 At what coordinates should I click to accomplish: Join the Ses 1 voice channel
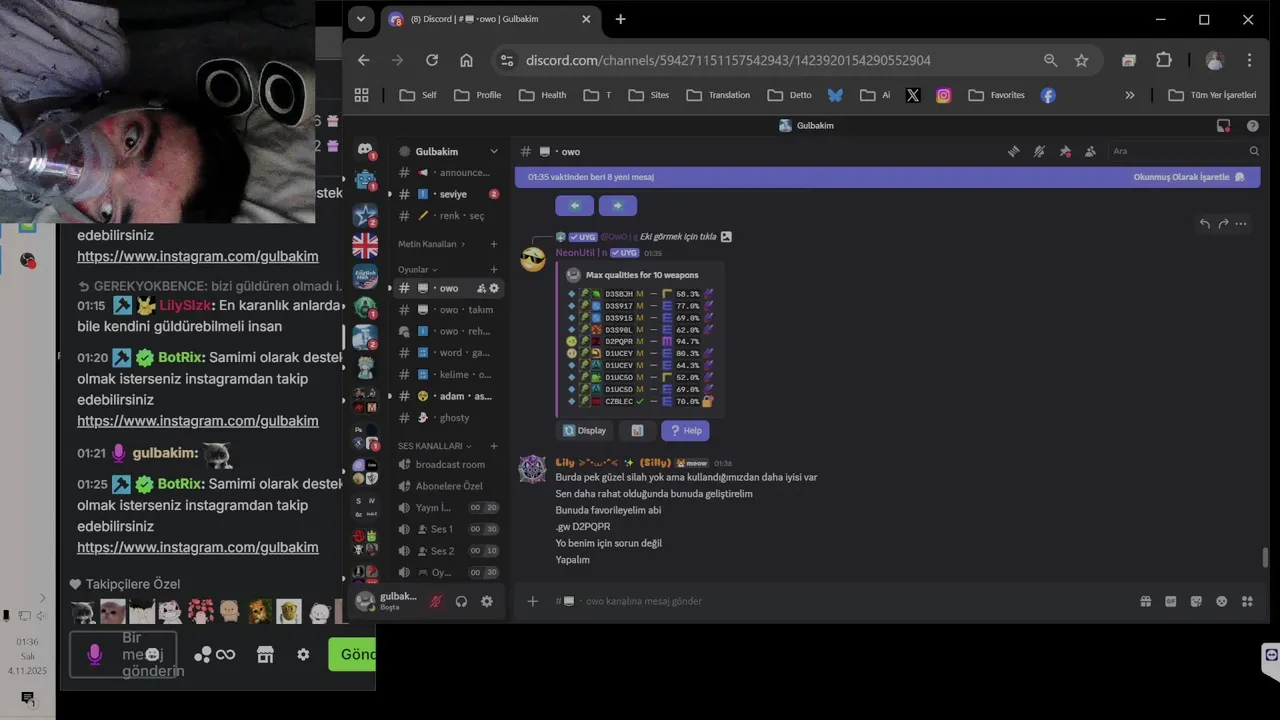pyautogui.click(x=446, y=529)
